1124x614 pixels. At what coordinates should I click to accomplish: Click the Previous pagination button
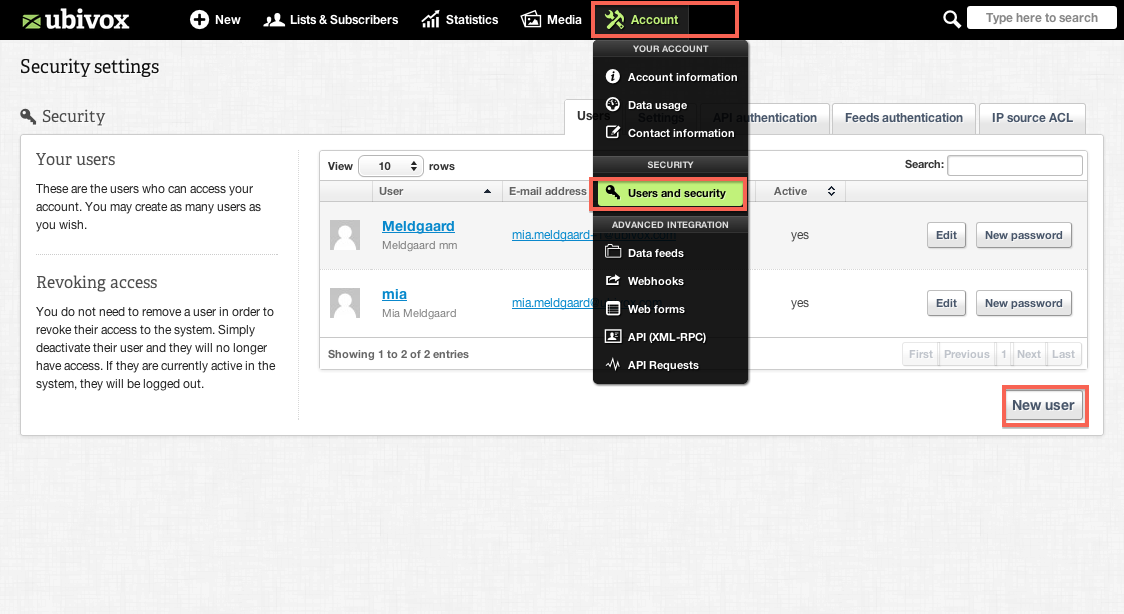click(x=966, y=354)
